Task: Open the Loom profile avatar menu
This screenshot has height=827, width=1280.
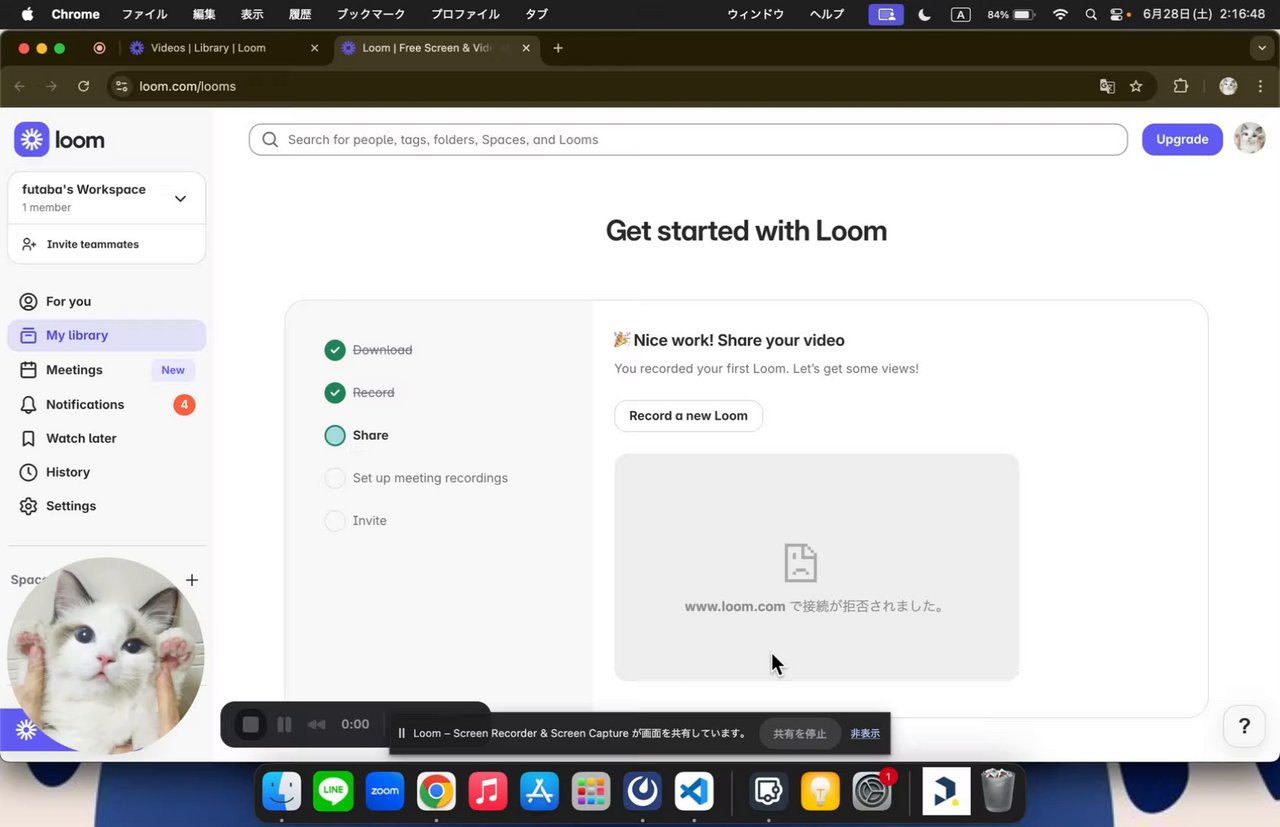Action: (x=1250, y=139)
